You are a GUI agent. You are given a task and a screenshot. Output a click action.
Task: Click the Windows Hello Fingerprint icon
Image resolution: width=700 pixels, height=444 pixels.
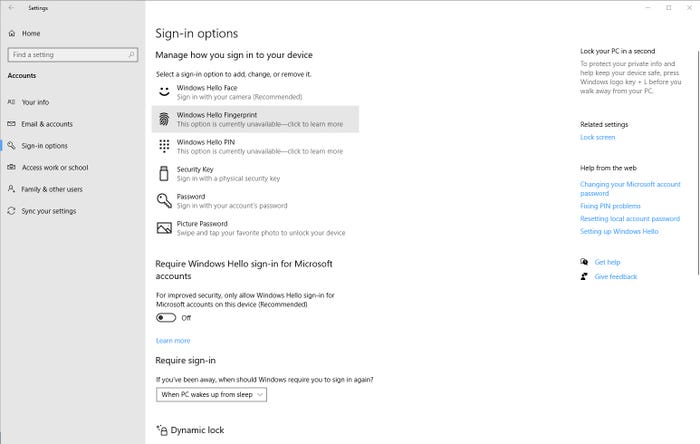tap(164, 119)
